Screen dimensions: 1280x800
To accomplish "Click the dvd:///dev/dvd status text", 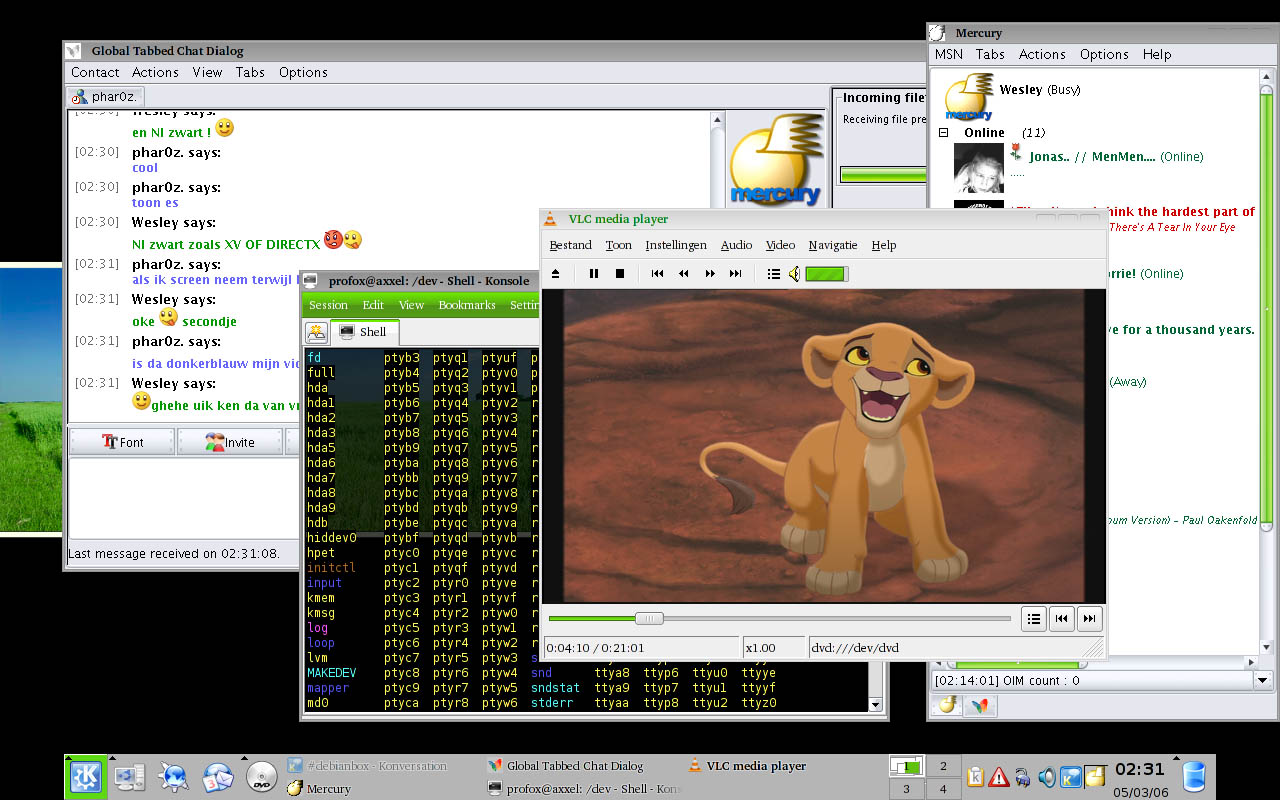I will click(854, 648).
